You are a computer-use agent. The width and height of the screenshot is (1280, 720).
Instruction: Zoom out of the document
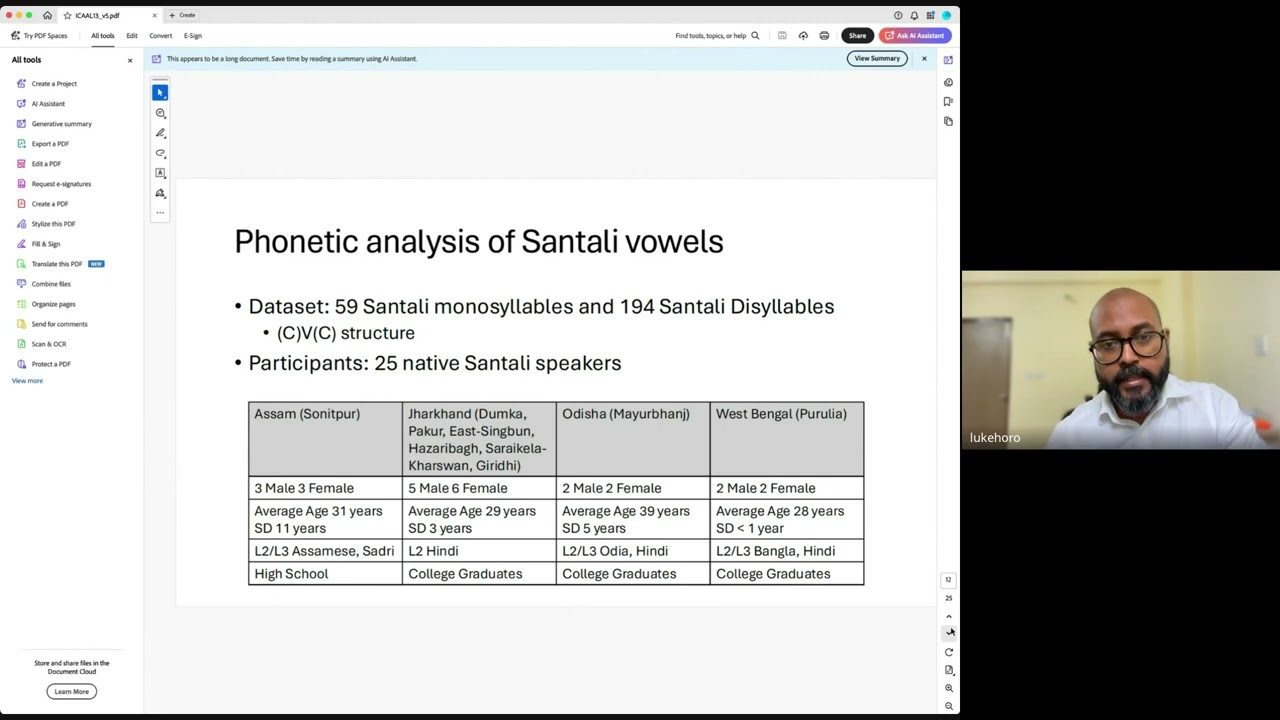point(948,706)
